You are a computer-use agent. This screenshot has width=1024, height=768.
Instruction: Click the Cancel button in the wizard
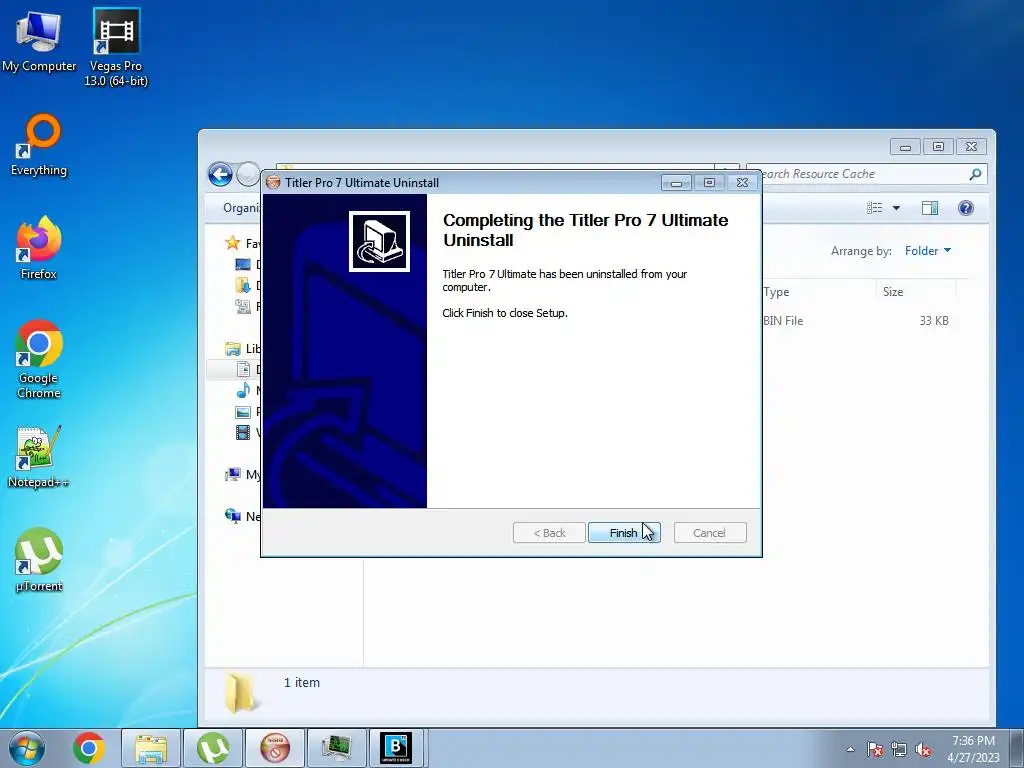pyautogui.click(x=709, y=533)
